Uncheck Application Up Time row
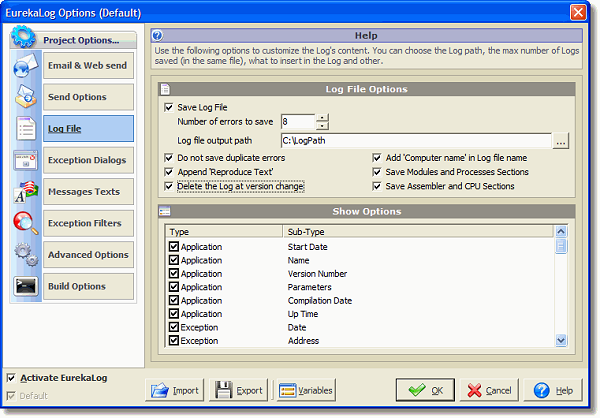This screenshot has height=418, width=600. pyautogui.click(x=174, y=314)
